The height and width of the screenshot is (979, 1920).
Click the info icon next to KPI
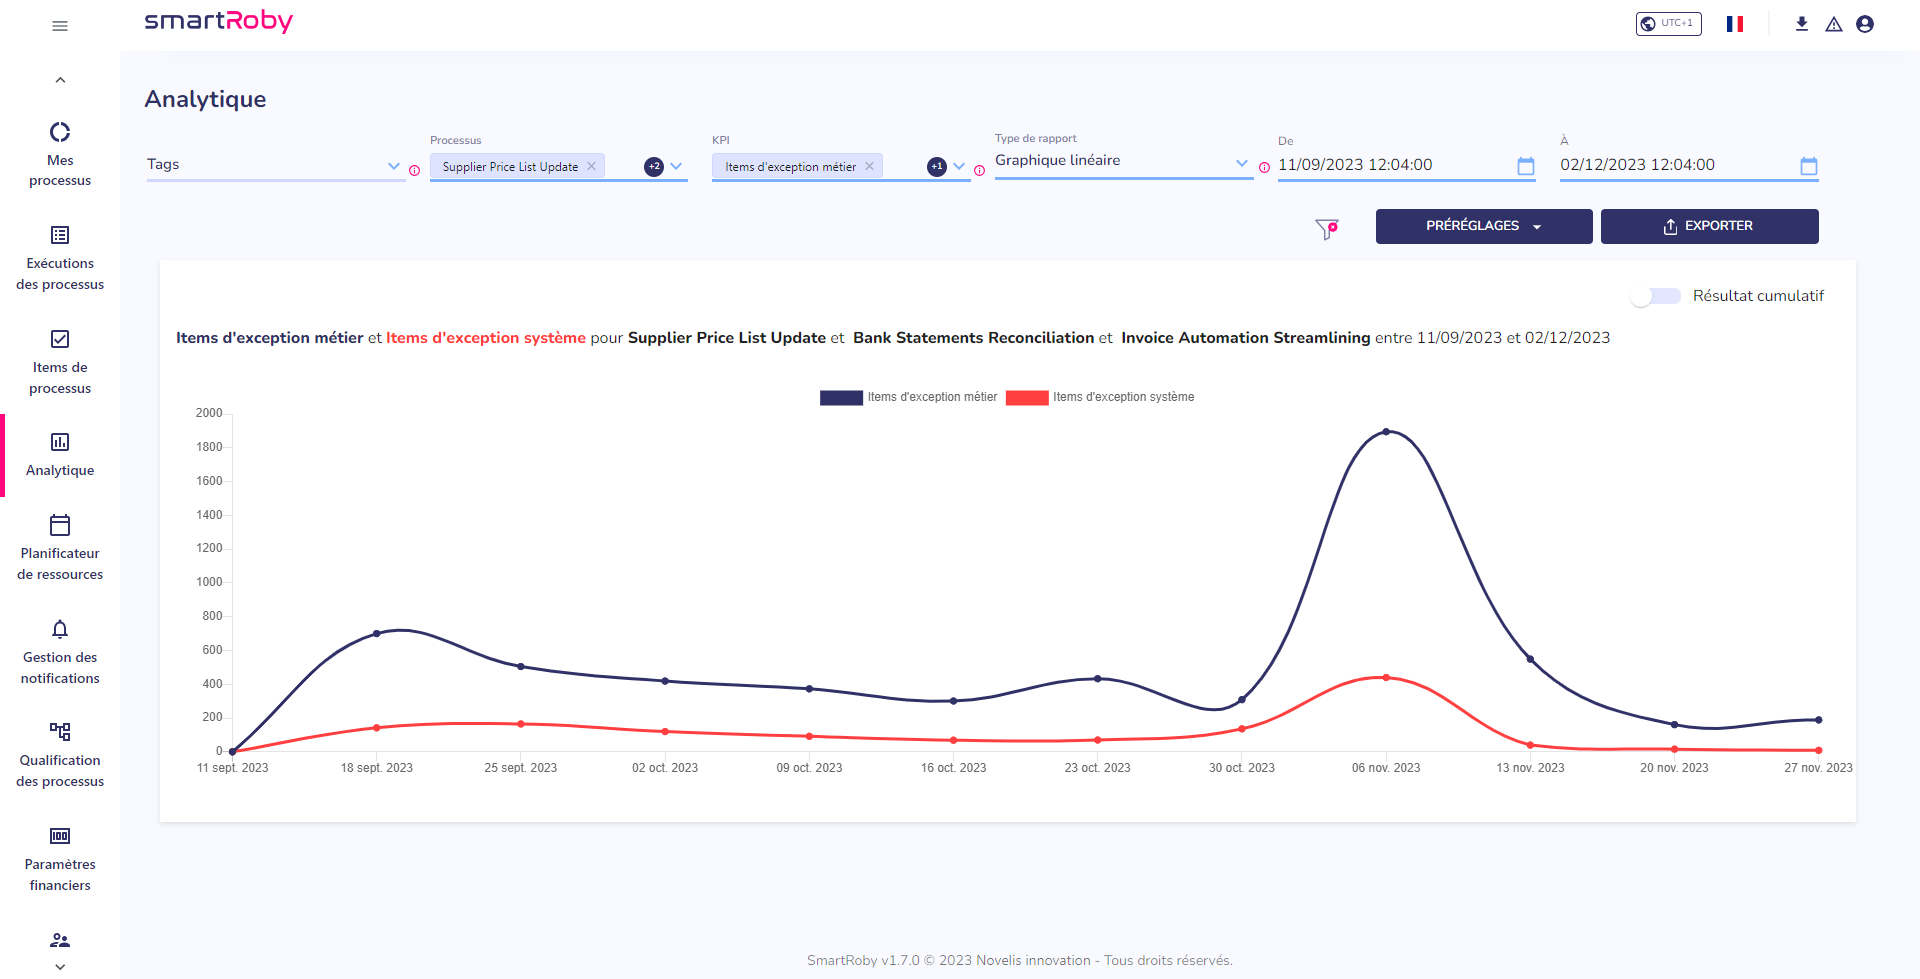979,170
